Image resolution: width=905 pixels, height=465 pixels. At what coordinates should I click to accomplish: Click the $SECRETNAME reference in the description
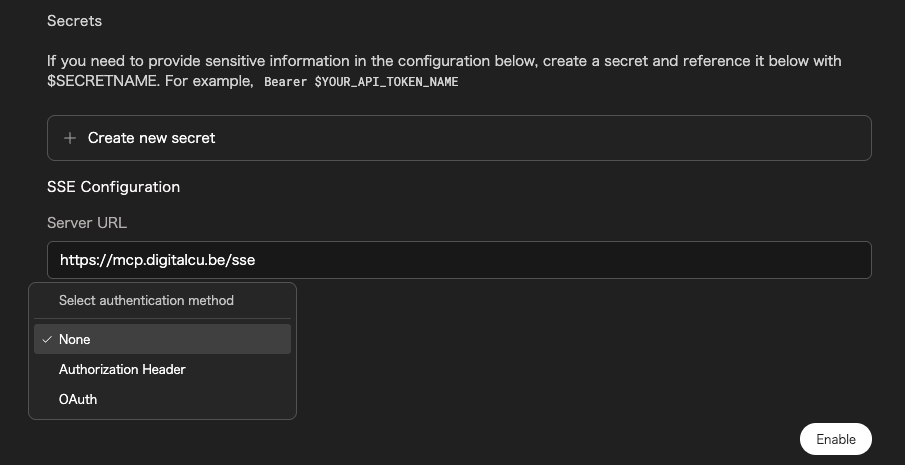click(x=102, y=81)
